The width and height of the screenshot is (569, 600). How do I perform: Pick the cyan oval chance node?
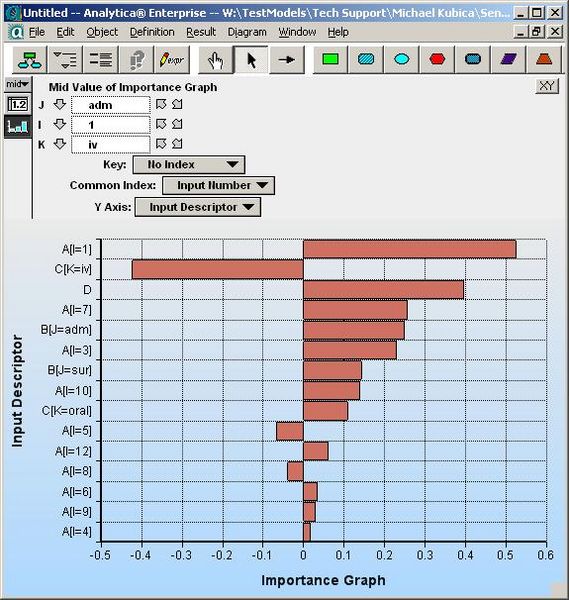(402, 59)
